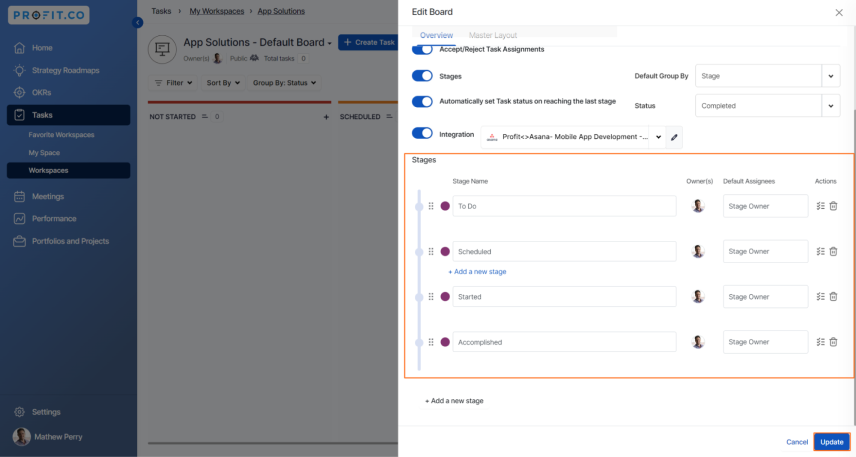Open Group By: Status dropdown

[x=284, y=83]
